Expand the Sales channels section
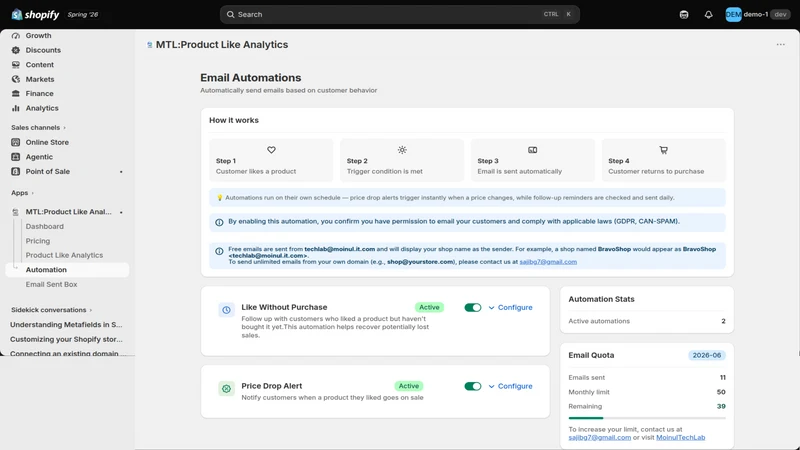This screenshot has width=800, height=450. pos(39,128)
